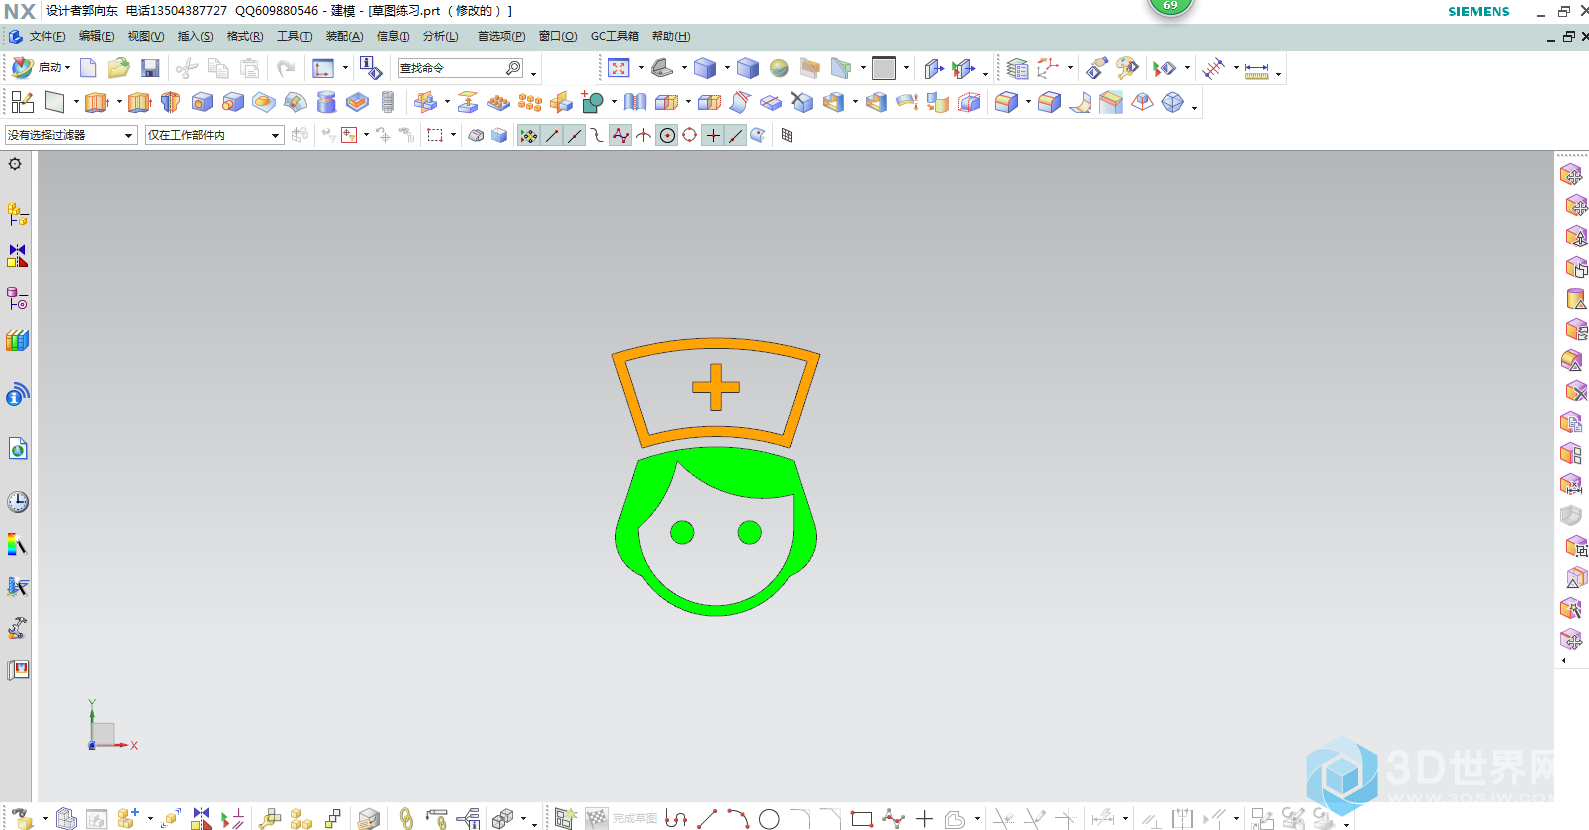Open the History clock sidebar tab
The image size is (1589, 830).
point(17,502)
